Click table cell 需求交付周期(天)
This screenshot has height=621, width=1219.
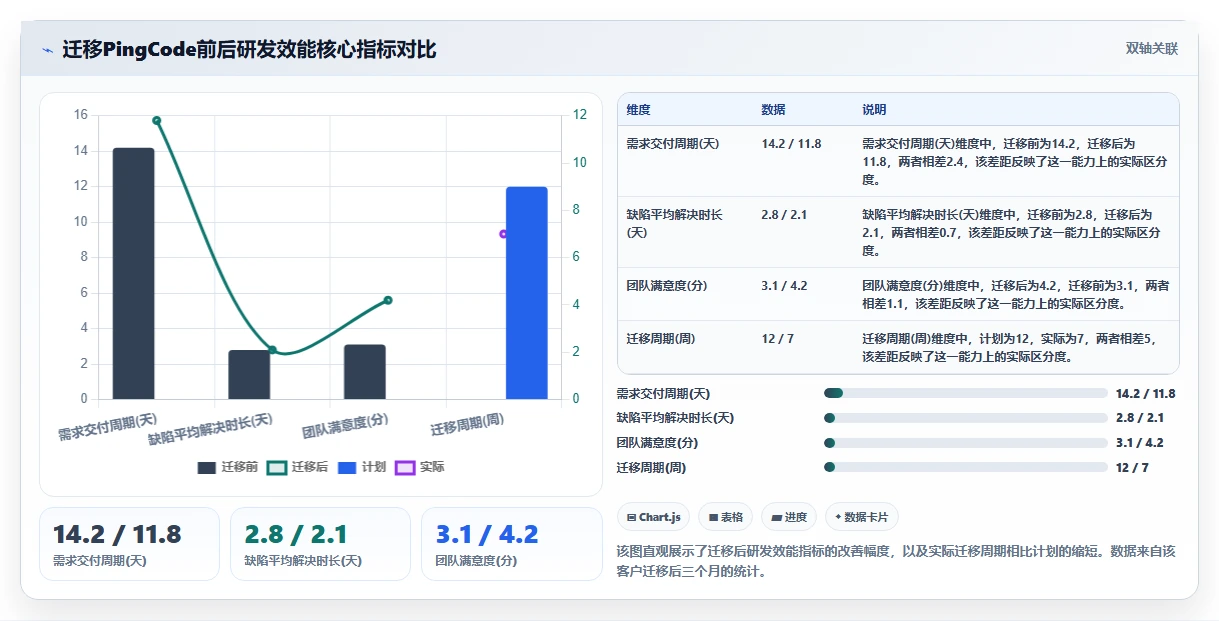click(673, 144)
